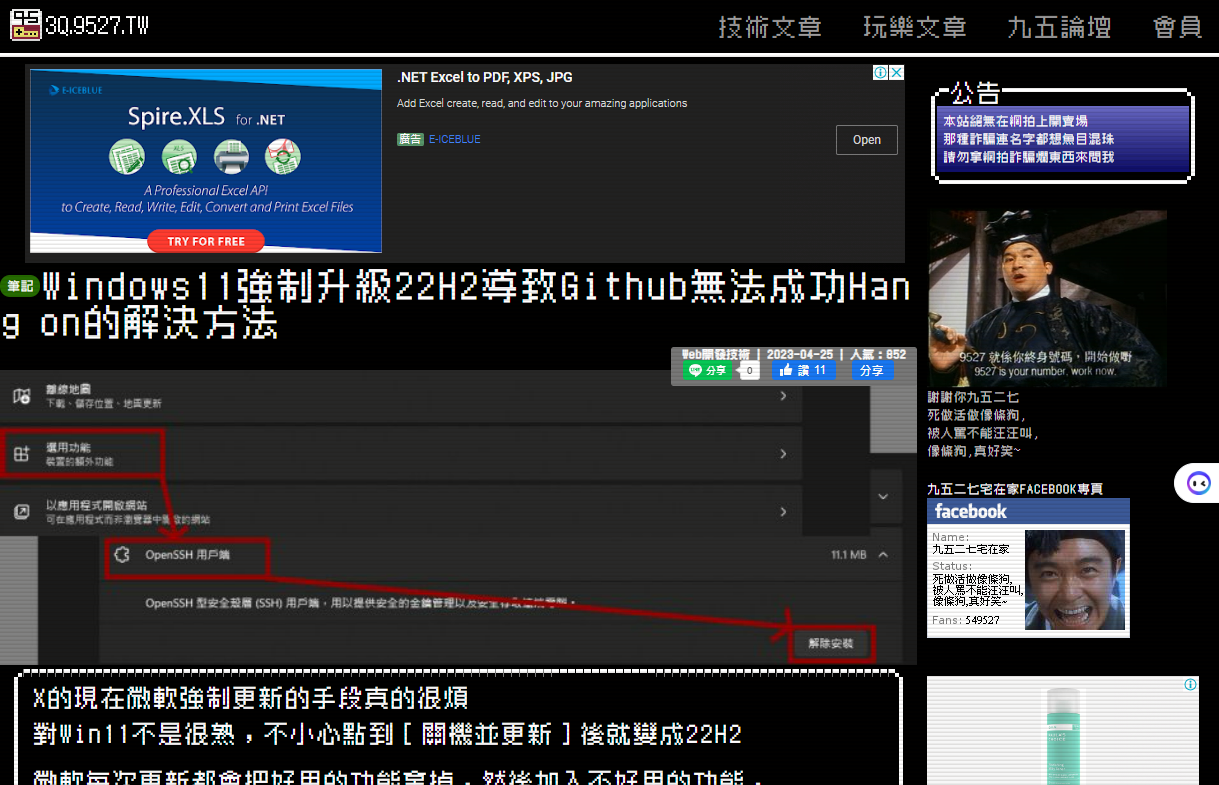
Task: Open the 會員 member menu
Action: (x=1178, y=27)
